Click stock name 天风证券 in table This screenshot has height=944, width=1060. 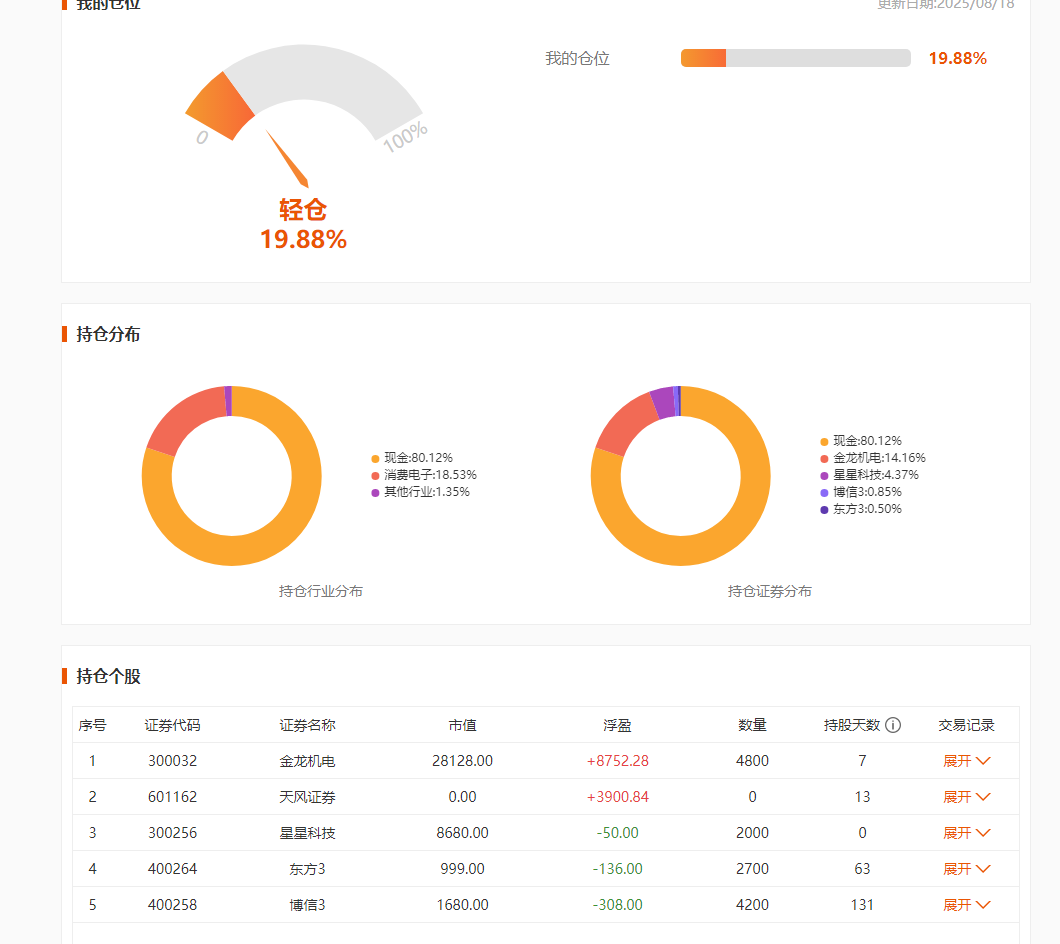pyautogui.click(x=308, y=797)
